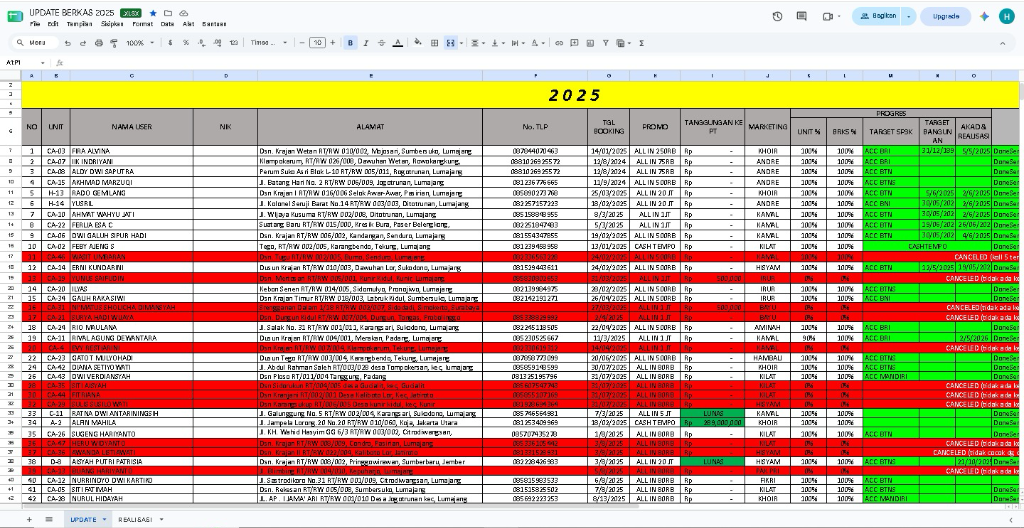Click the undo arrow icon
Viewport: 1024px width, 528px height.
pos(67,43)
